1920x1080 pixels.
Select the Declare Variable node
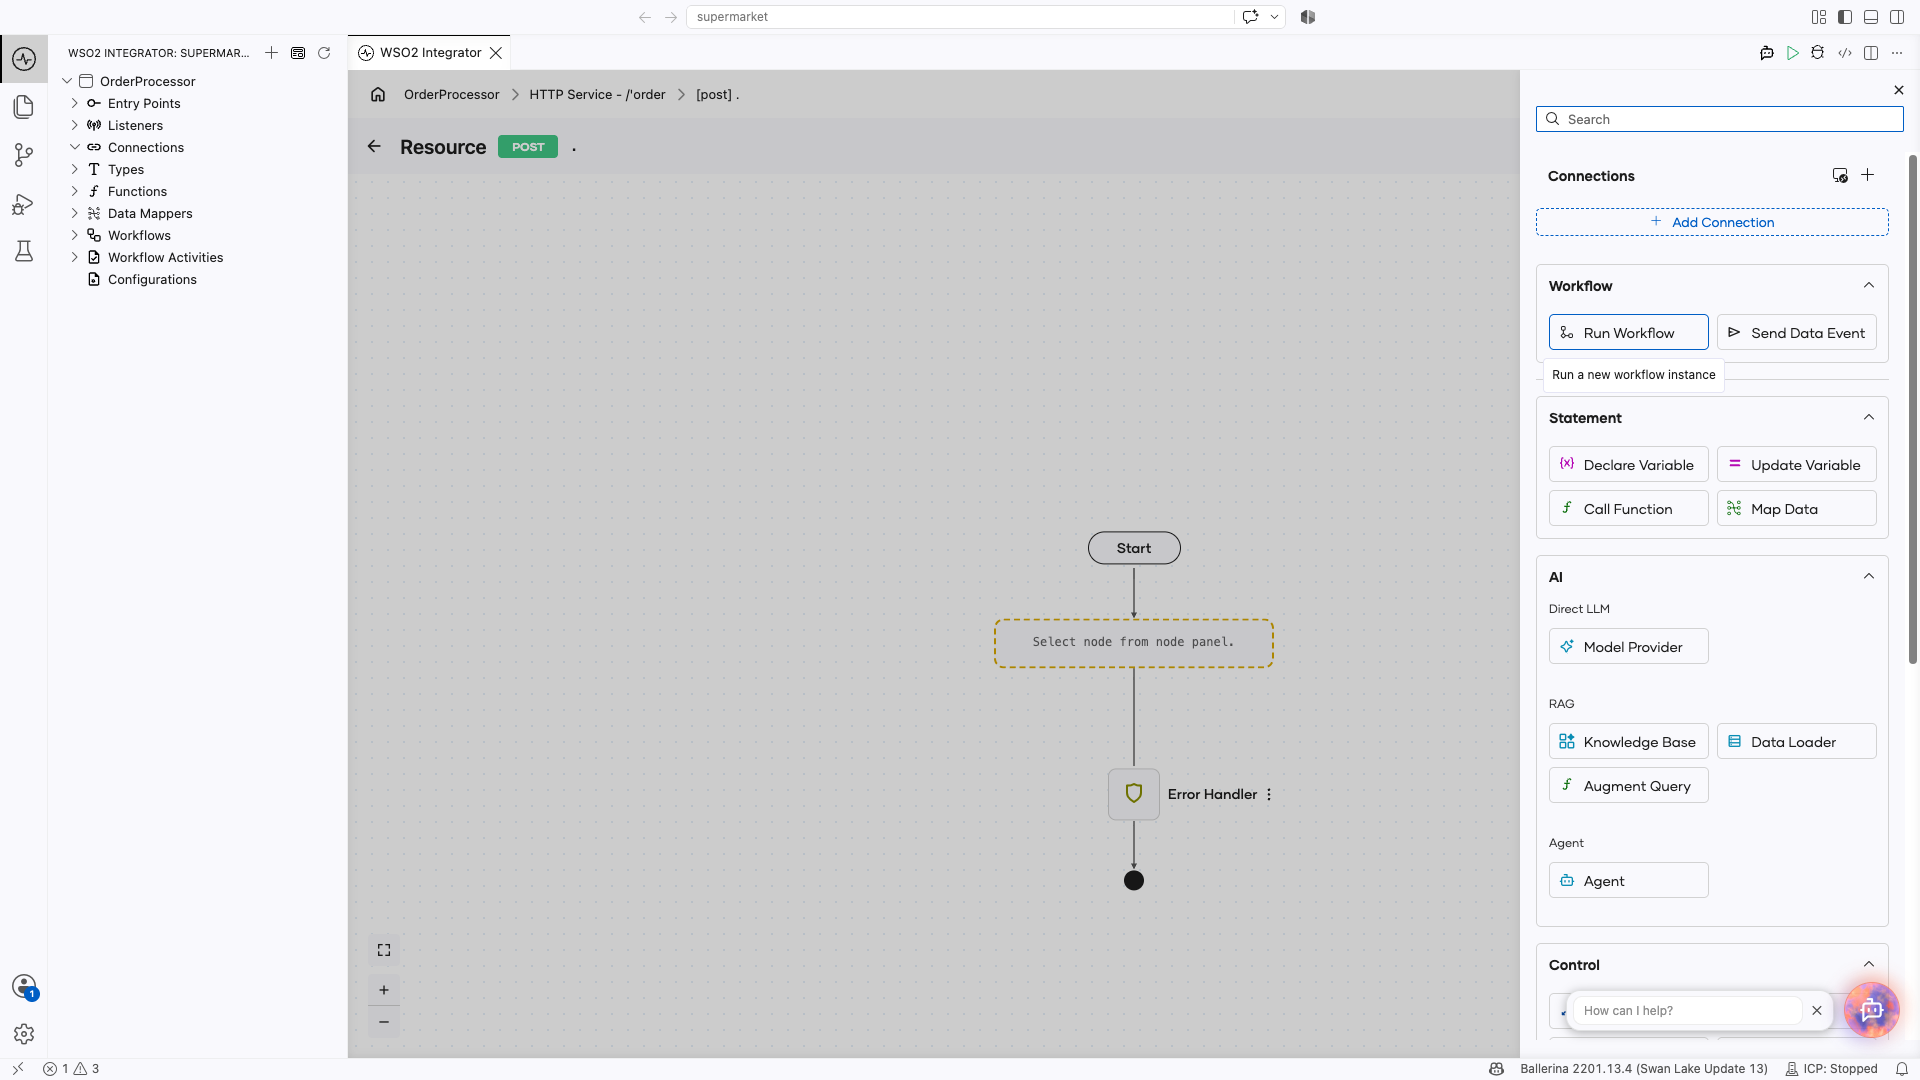(1628, 465)
